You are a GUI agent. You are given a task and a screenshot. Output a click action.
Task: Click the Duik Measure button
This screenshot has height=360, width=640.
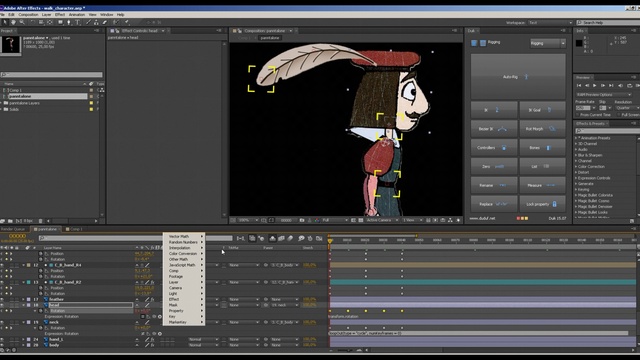542,185
